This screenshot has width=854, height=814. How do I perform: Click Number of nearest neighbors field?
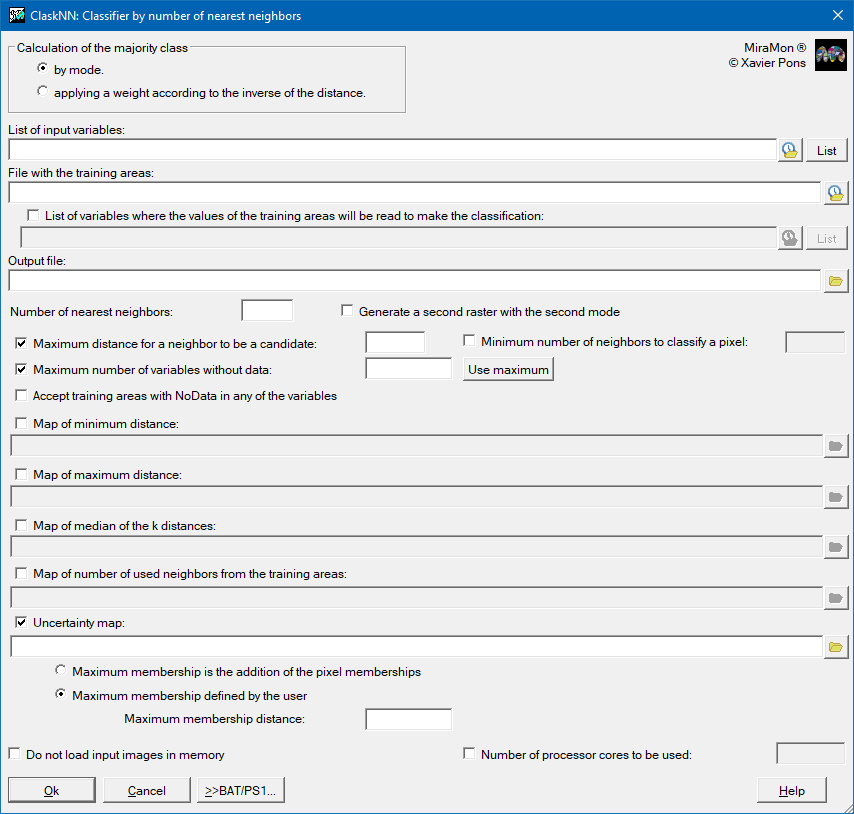tap(267, 311)
